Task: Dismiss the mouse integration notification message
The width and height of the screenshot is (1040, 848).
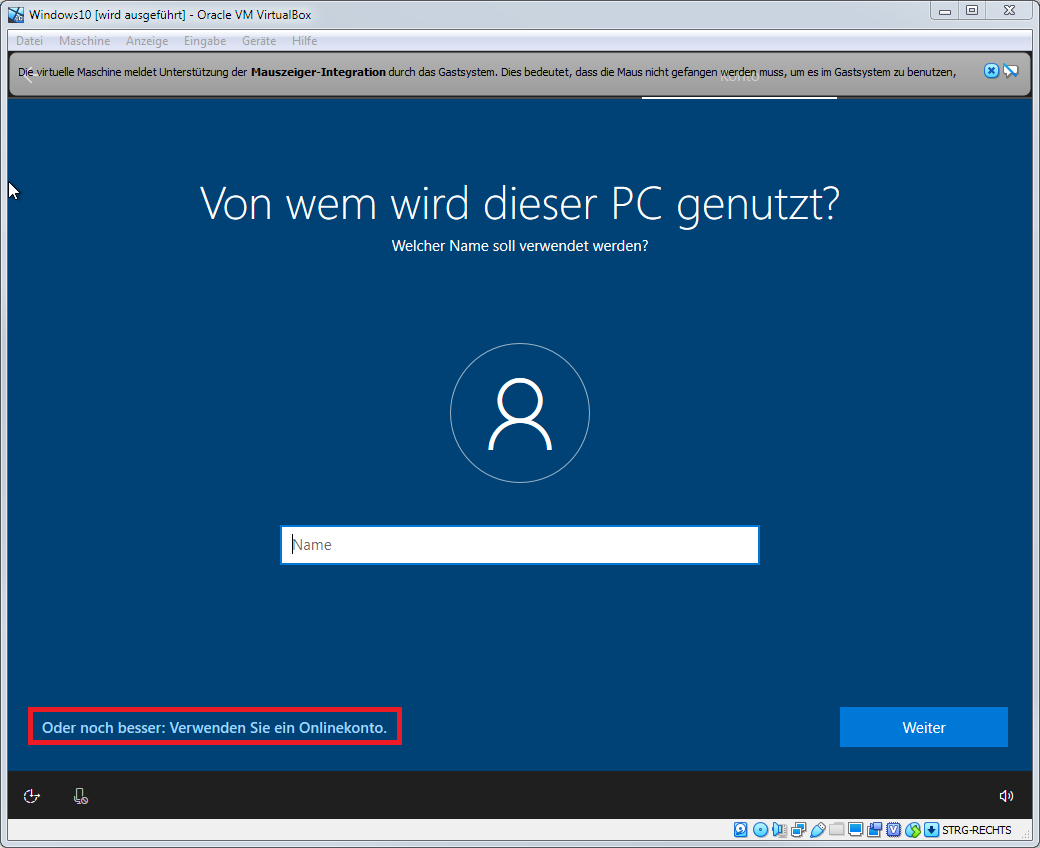Action: click(x=991, y=70)
